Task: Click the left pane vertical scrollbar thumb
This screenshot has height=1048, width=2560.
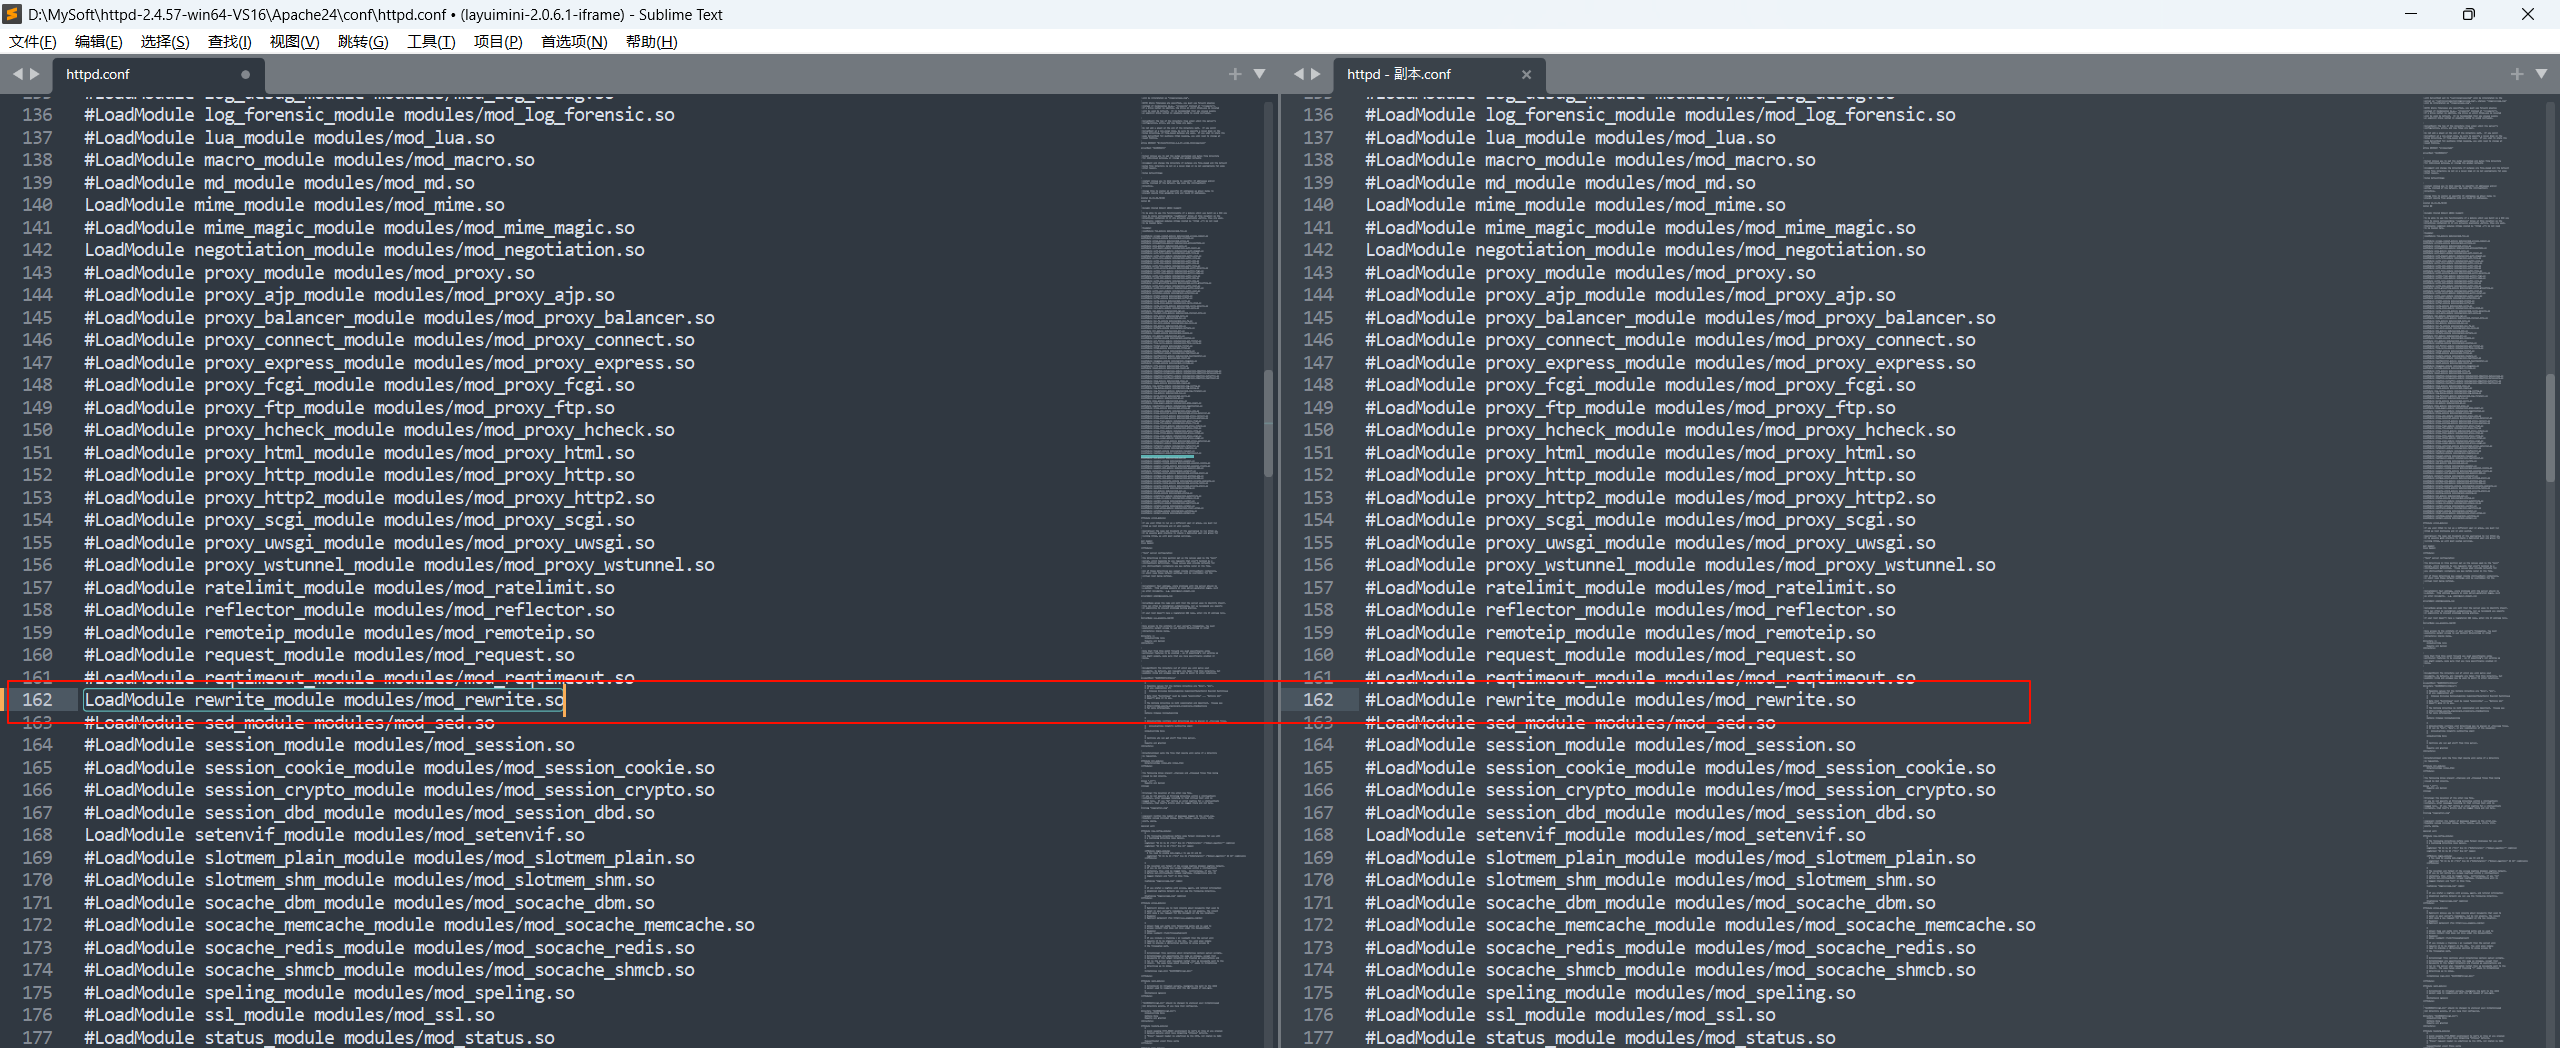Action: coord(1269,424)
